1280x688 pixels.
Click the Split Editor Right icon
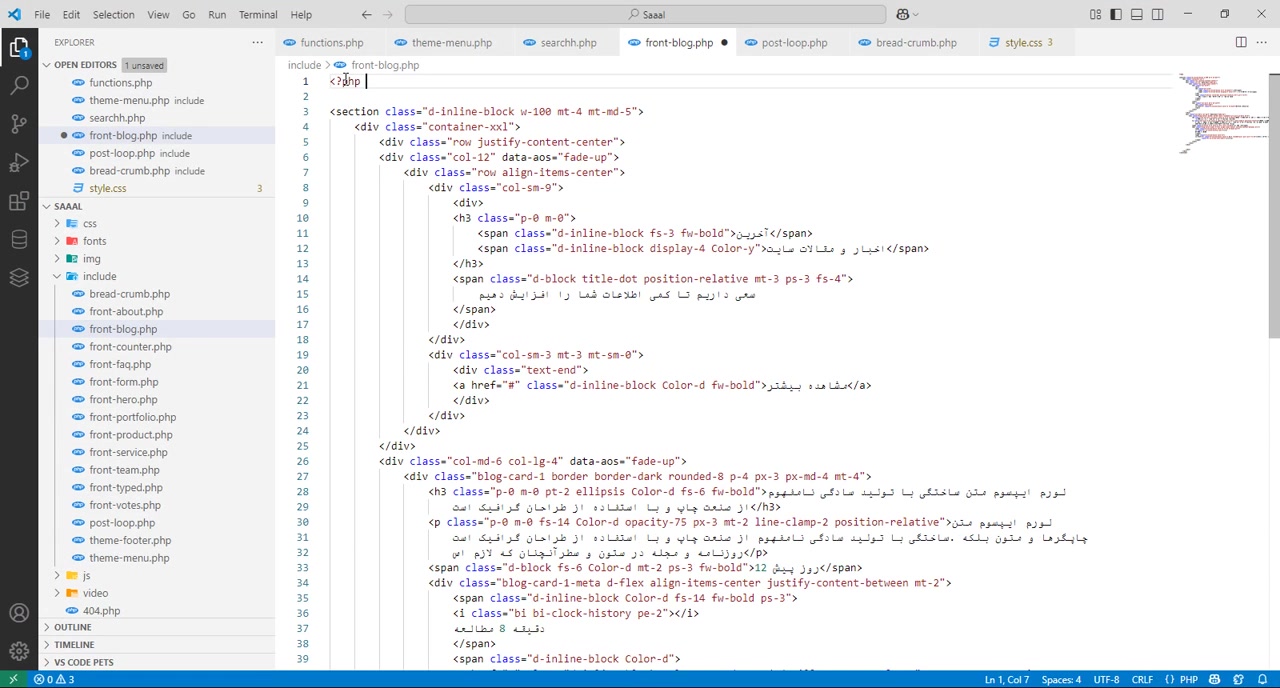point(1240,42)
